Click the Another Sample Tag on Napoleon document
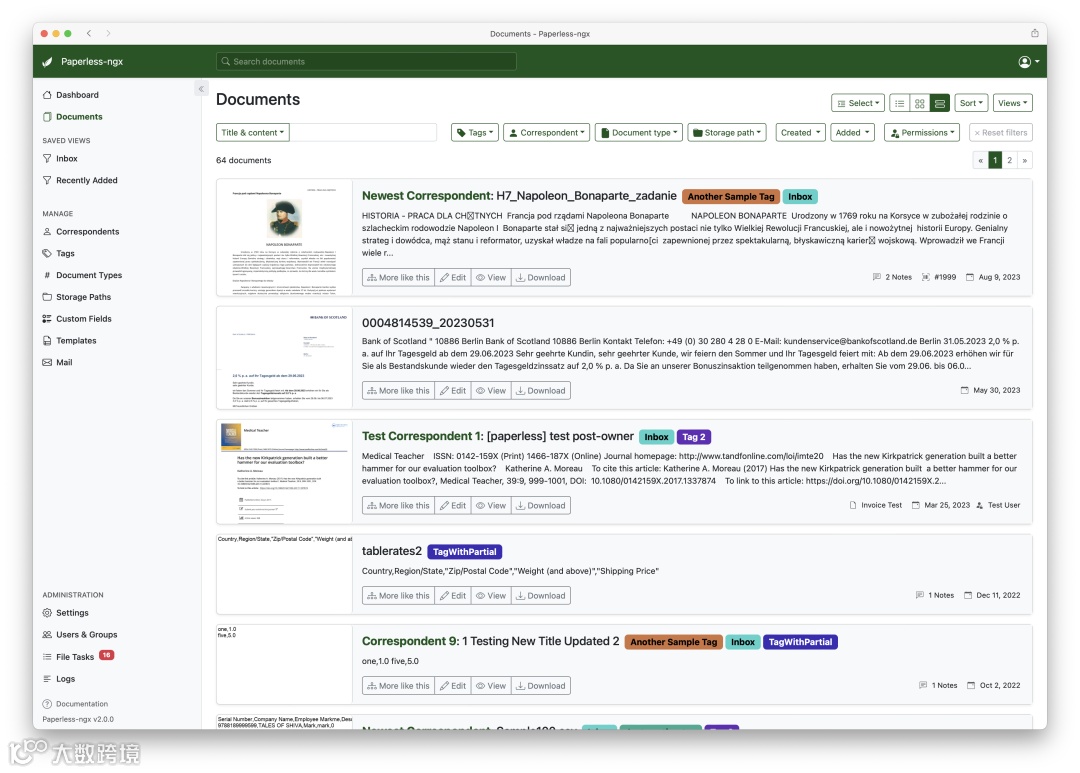 pos(731,197)
